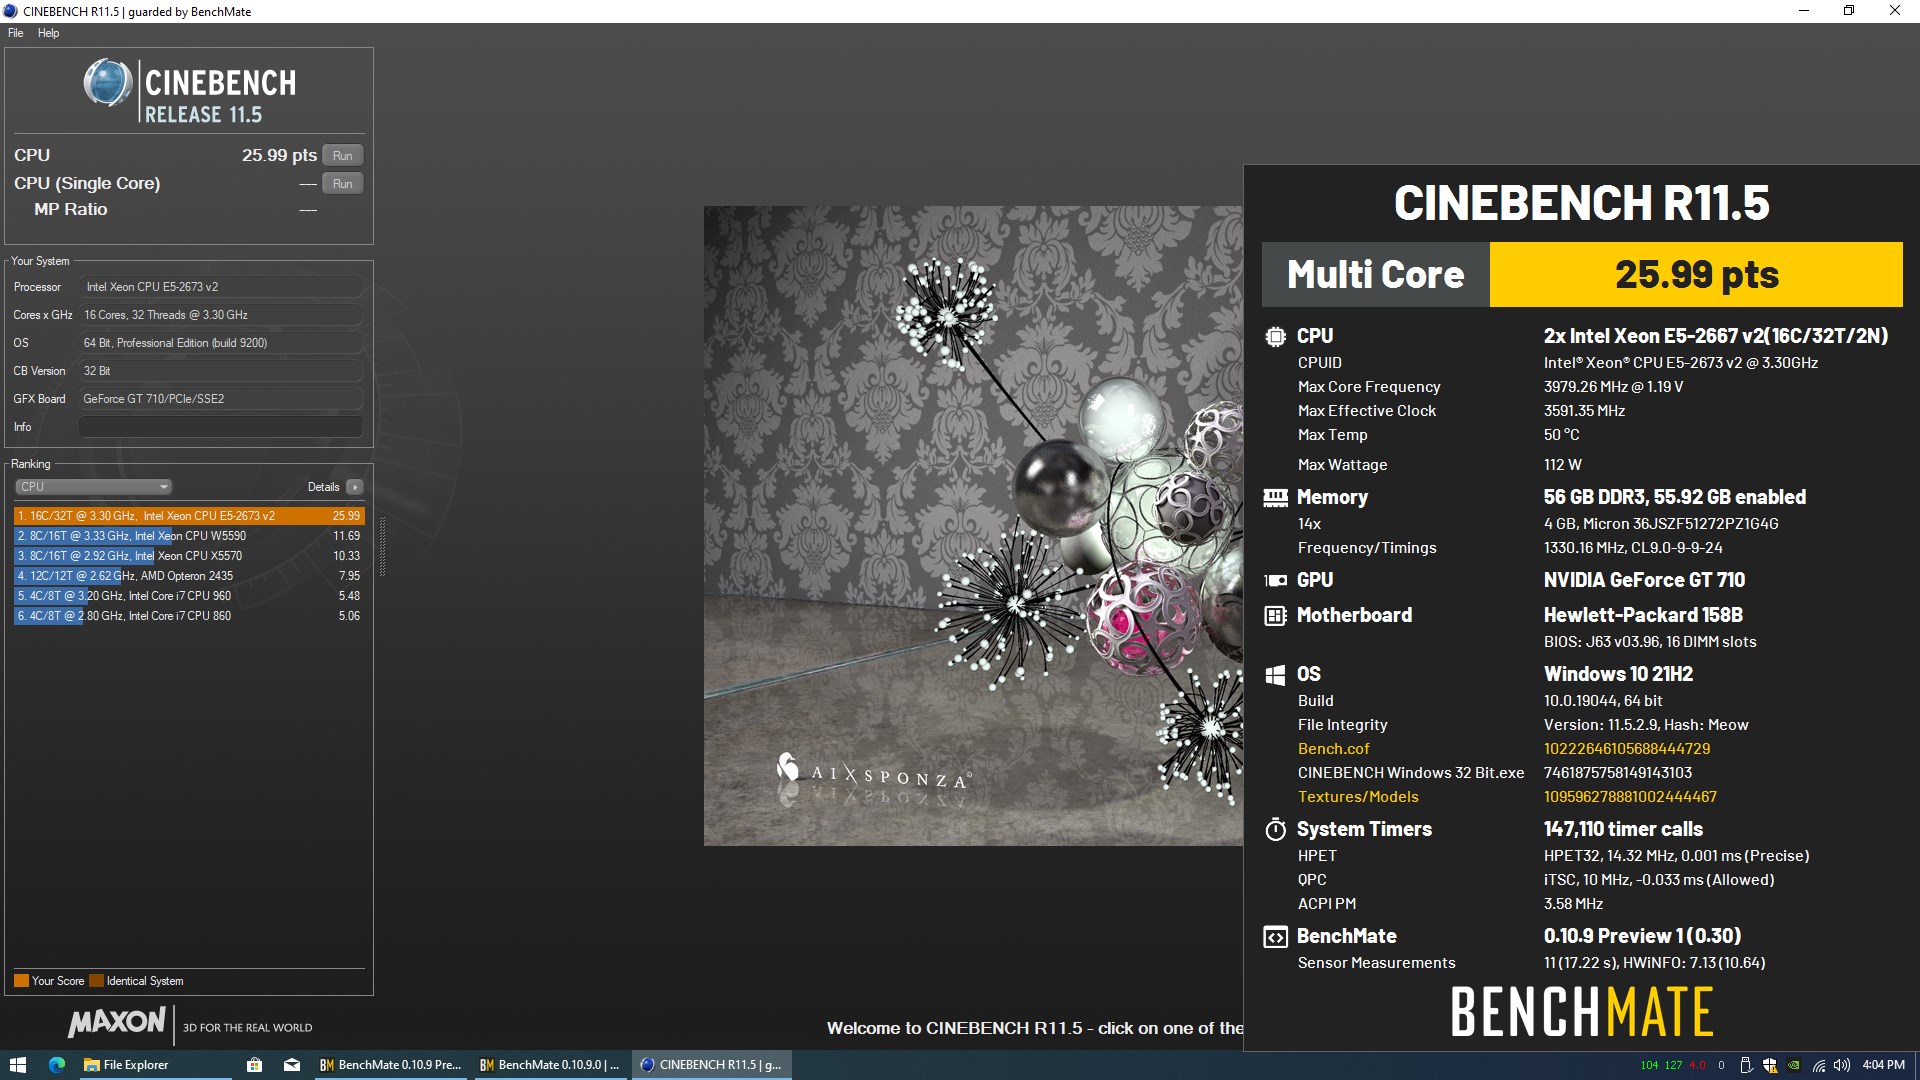Click the Windows 10 21H2 text

point(1618,674)
